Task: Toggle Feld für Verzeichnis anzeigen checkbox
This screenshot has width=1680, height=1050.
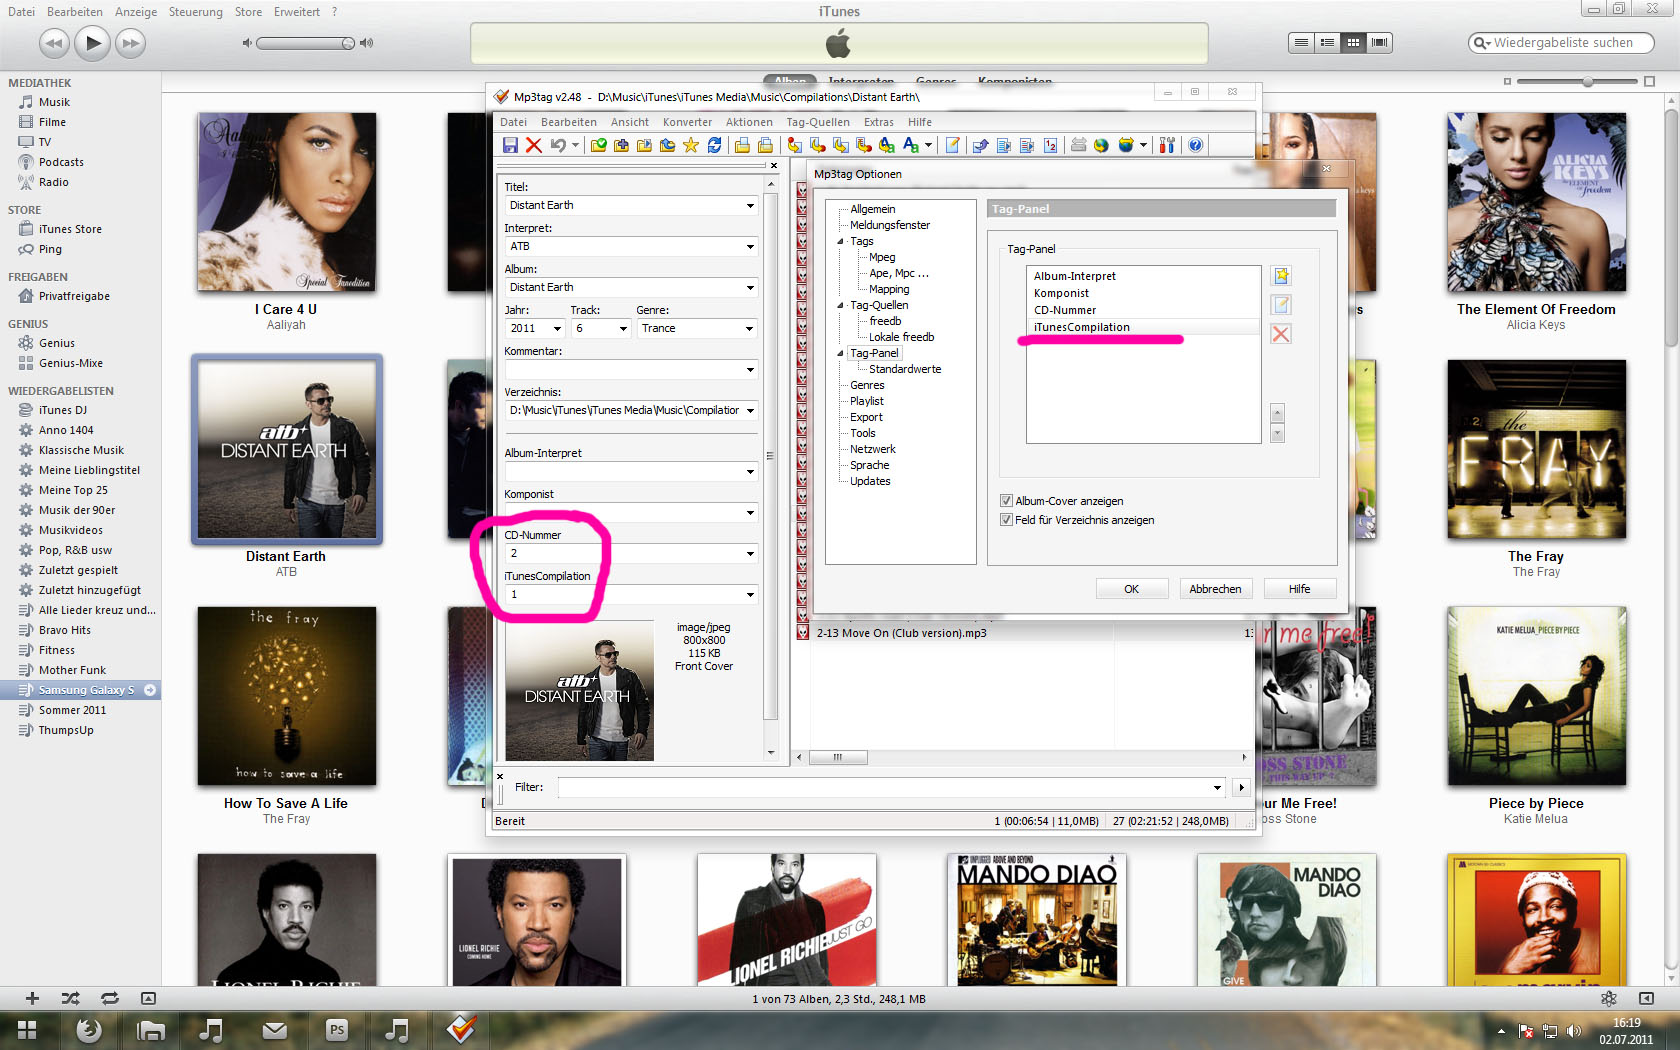Action: 1006,520
